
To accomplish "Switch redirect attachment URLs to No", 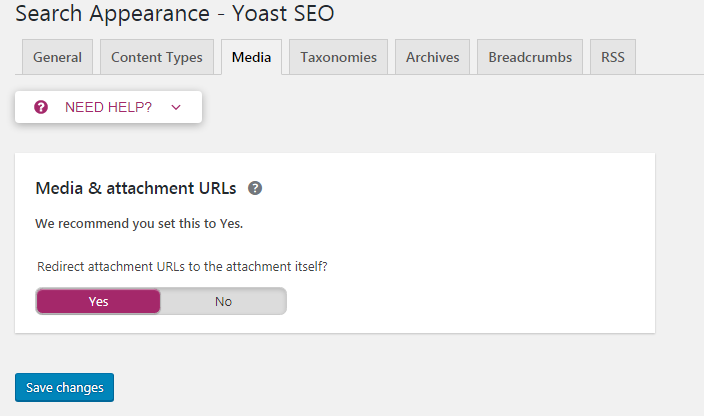I will coord(223,301).
